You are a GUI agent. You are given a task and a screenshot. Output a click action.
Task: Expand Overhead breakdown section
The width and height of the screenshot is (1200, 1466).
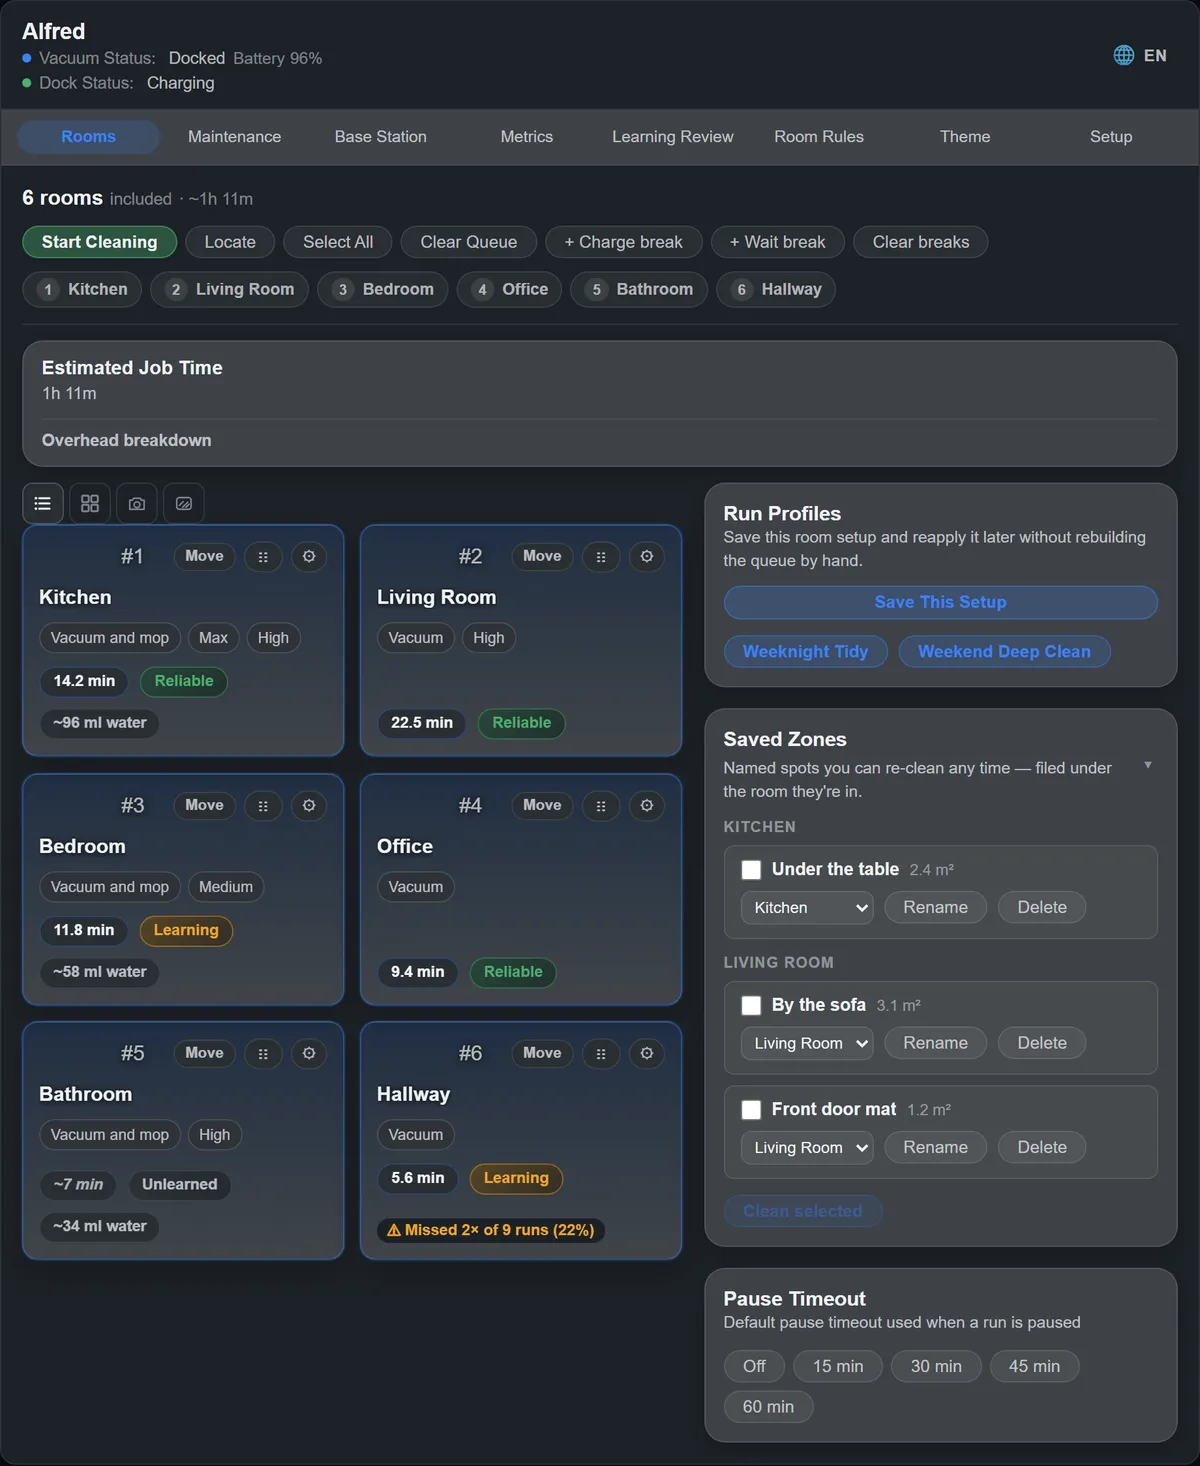point(126,440)
